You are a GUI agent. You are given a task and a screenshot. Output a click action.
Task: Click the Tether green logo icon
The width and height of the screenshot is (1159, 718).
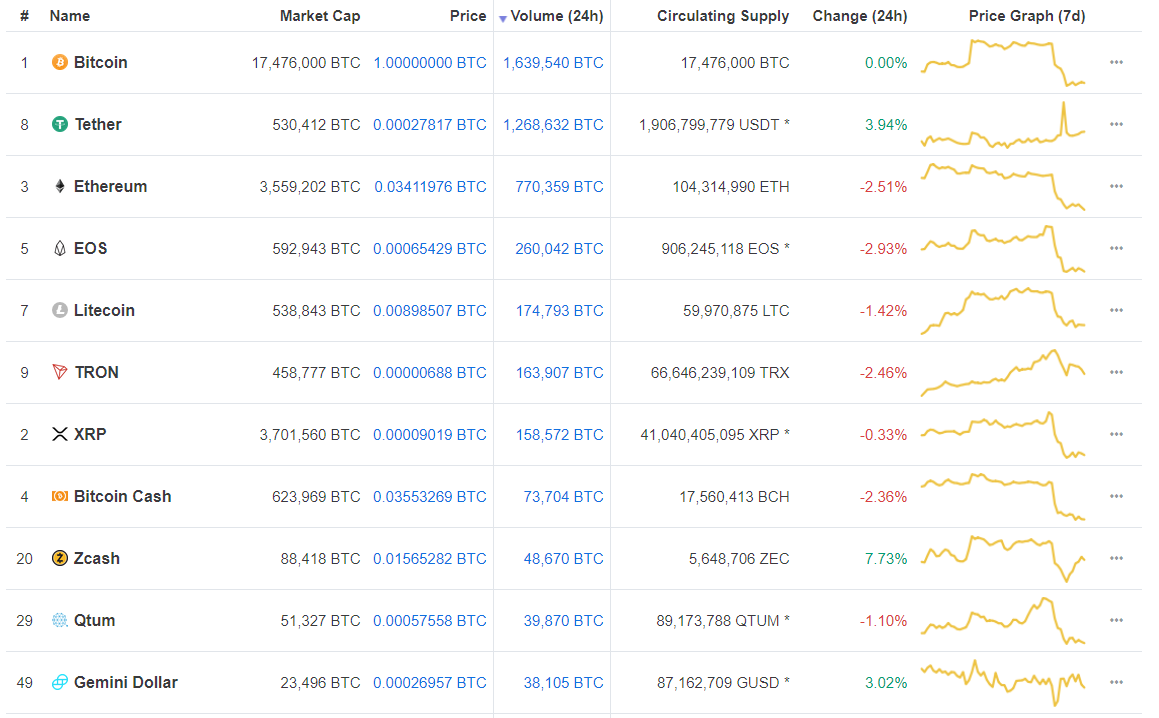[x=60, y=124]
